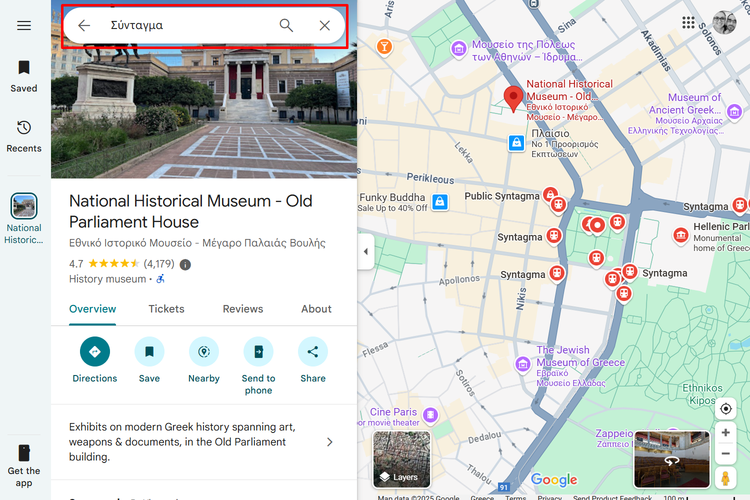Click the Μουσείο της Πόλεως των Αθηνών marker

459,48
